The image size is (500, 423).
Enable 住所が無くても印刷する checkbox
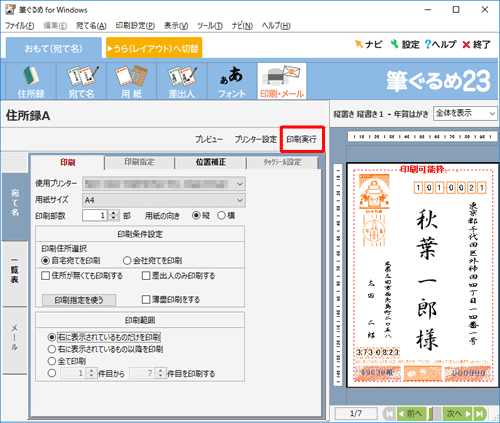click(x=82, y=276)
